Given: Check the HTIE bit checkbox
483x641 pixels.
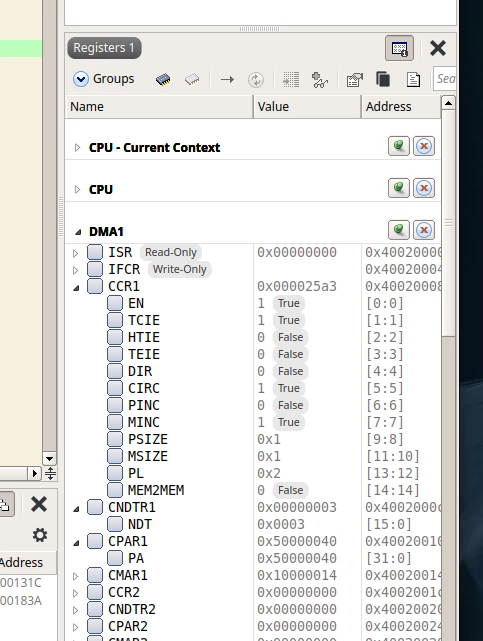Looking at the screenshot, I should [x=115, y=337].
